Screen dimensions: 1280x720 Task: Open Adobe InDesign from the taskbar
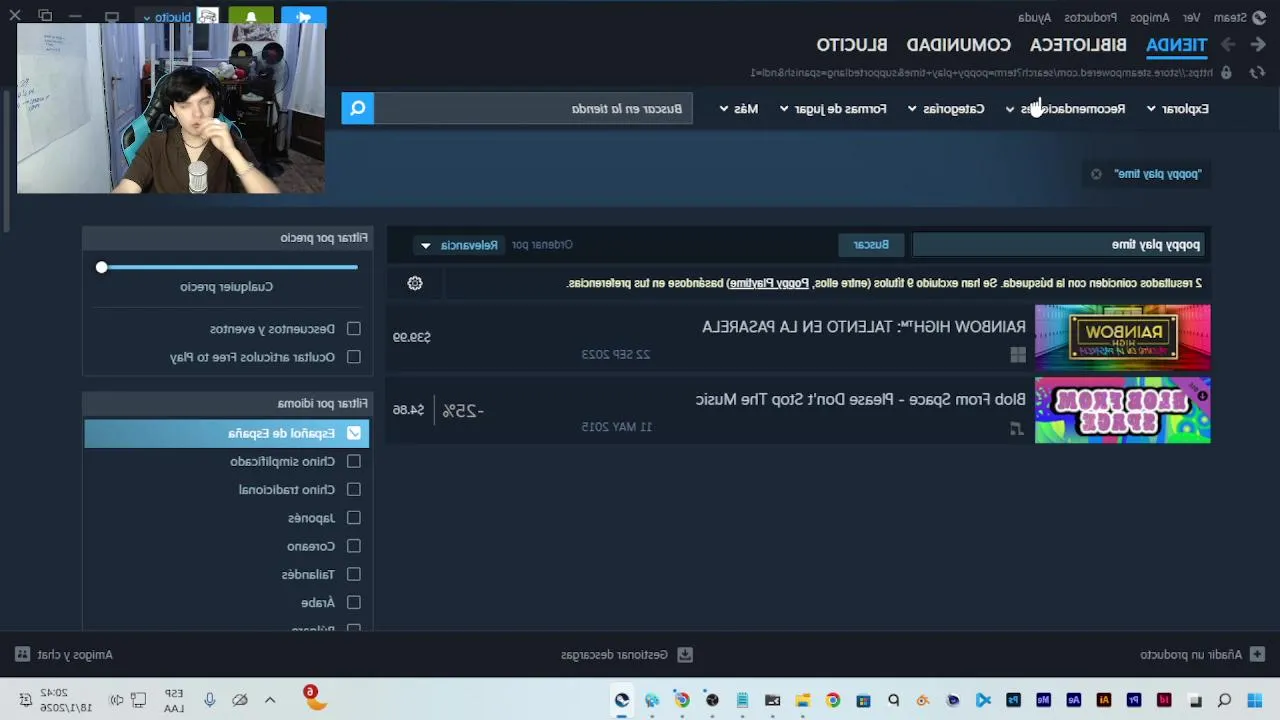1164,700
